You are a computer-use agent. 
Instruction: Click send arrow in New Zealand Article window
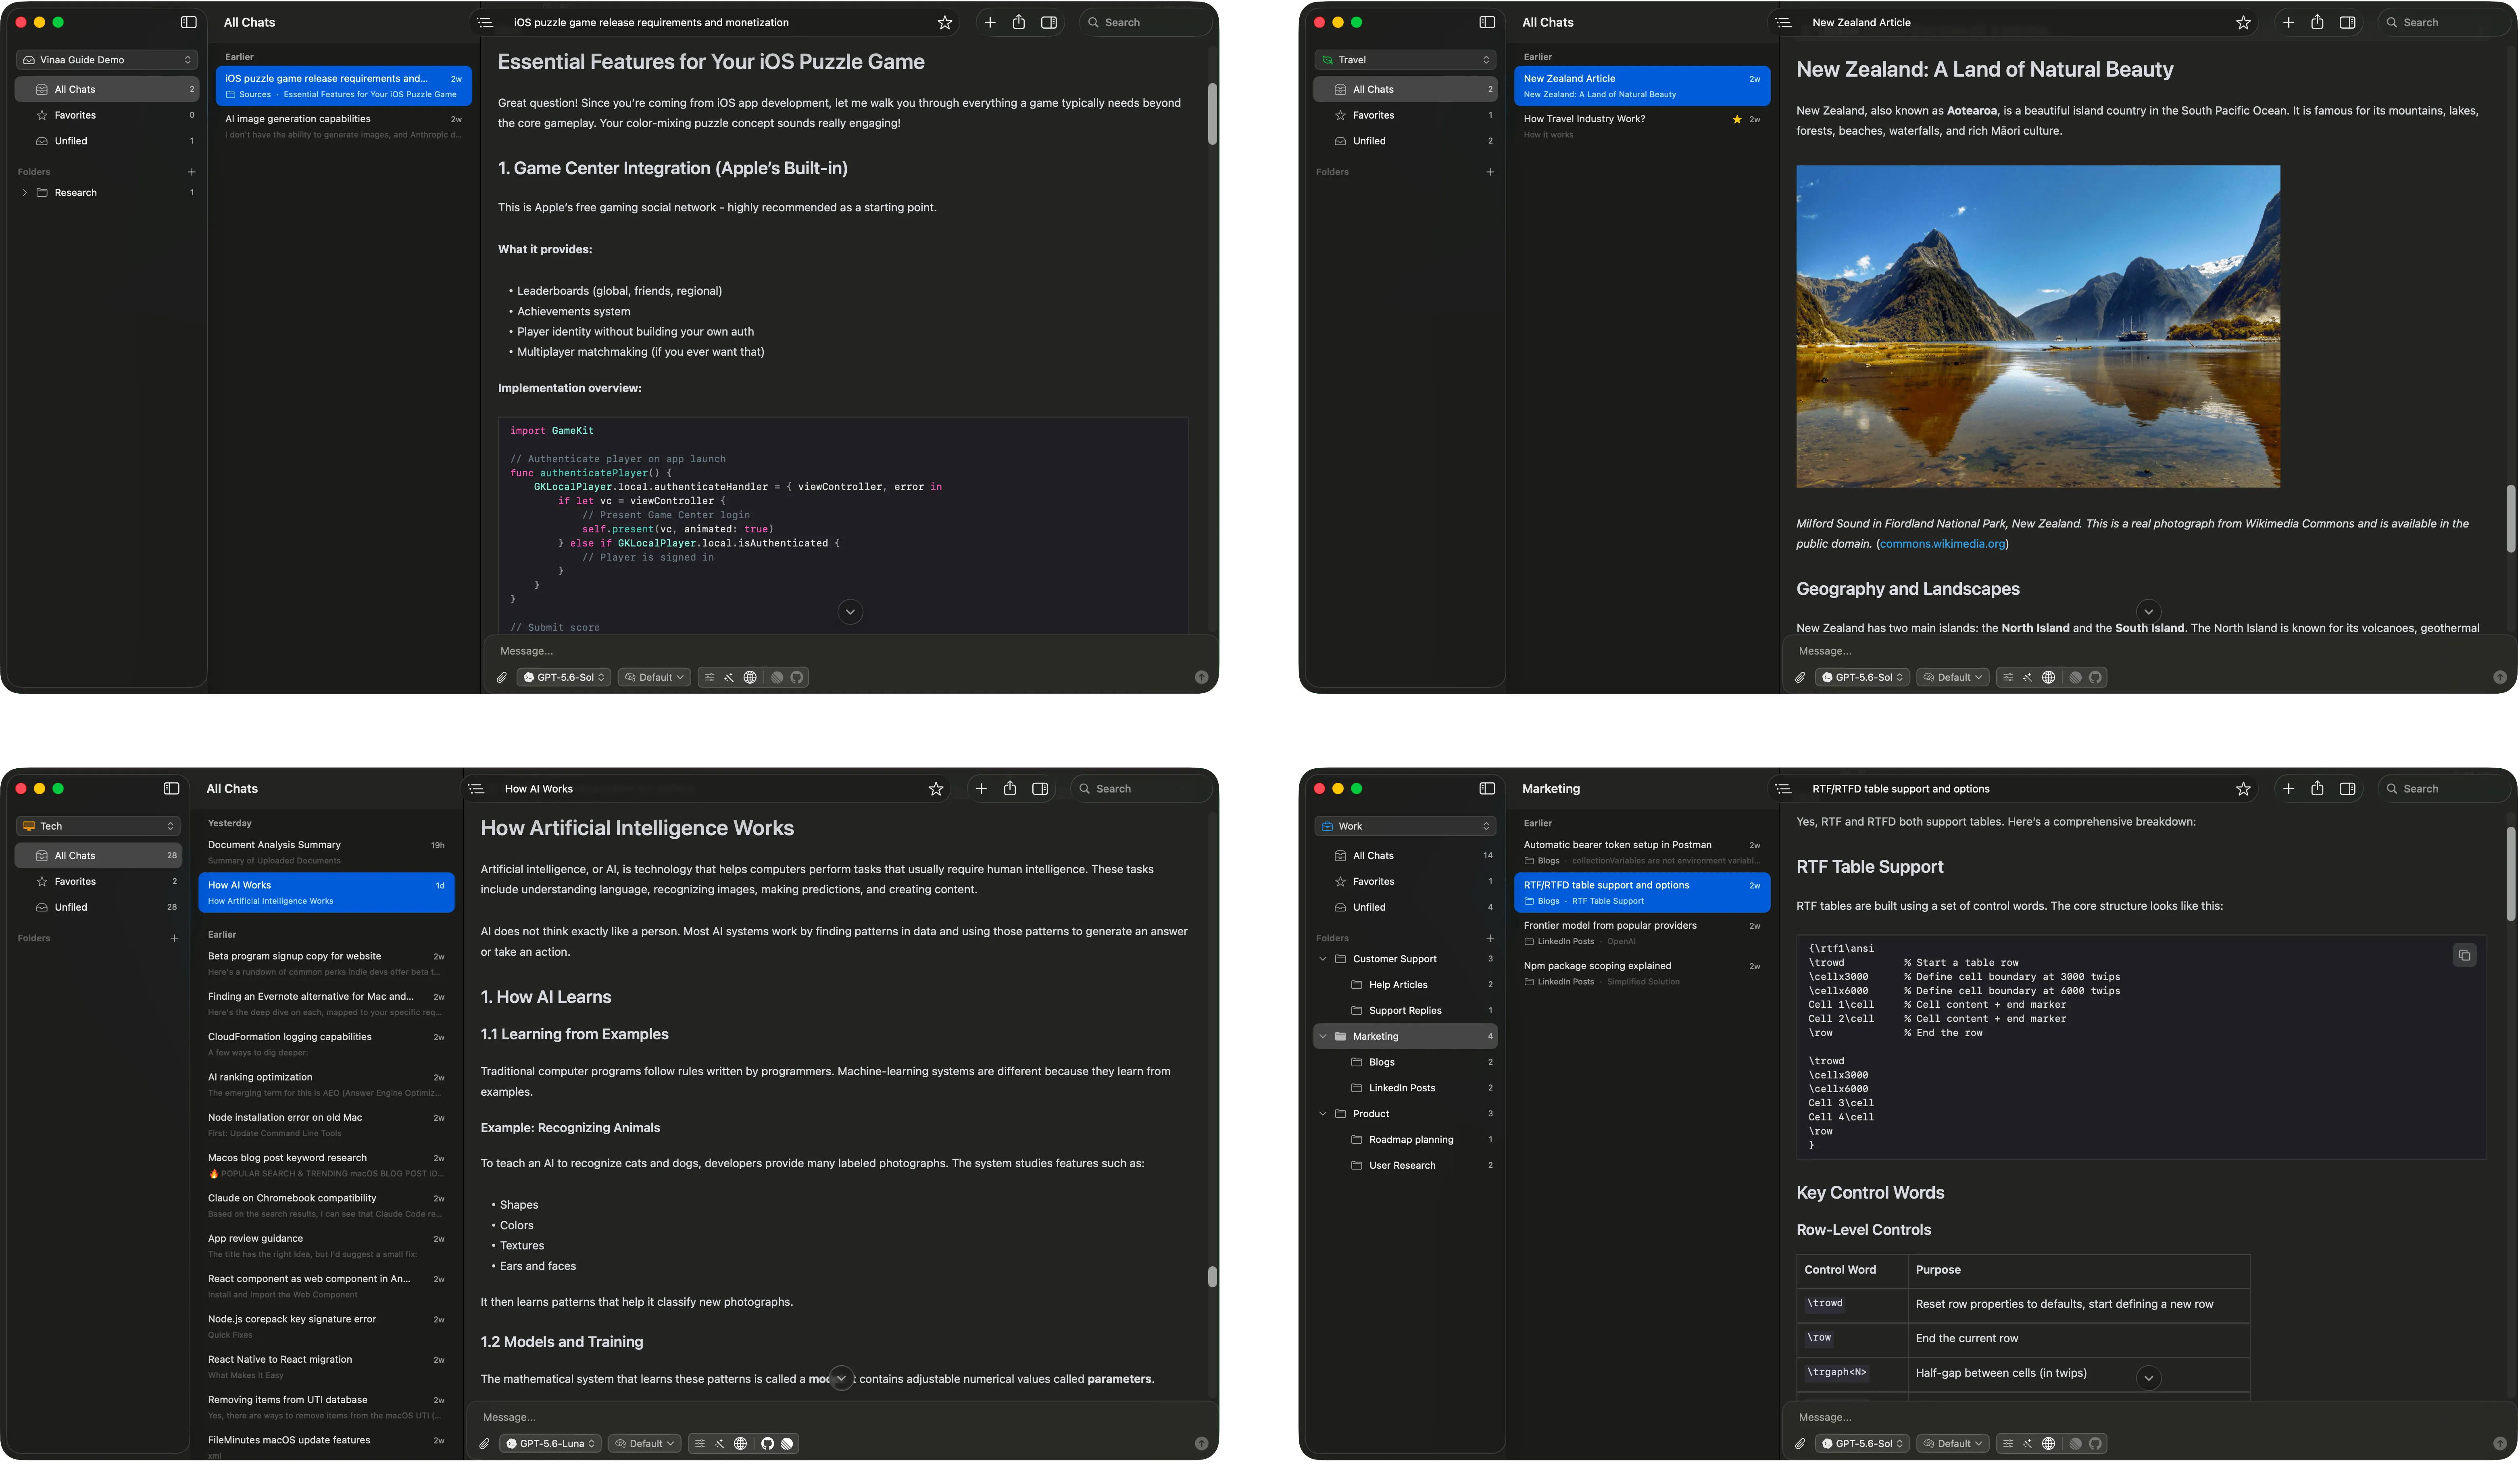[2499, 677]
